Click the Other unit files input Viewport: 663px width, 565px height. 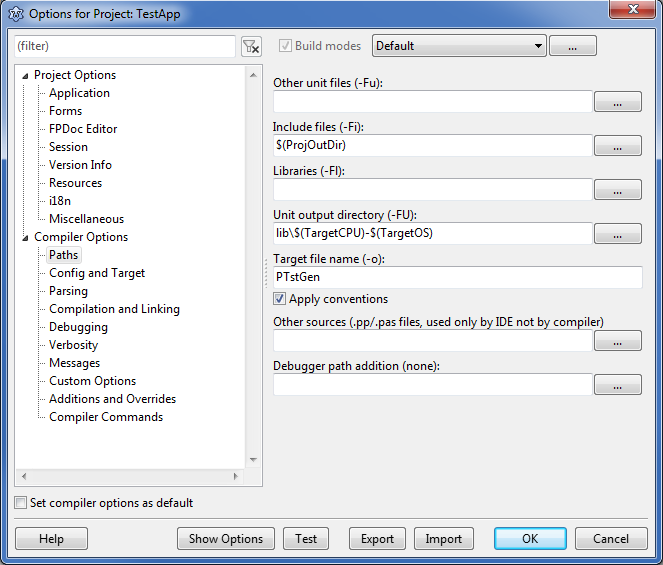click(x=433, y=101)
